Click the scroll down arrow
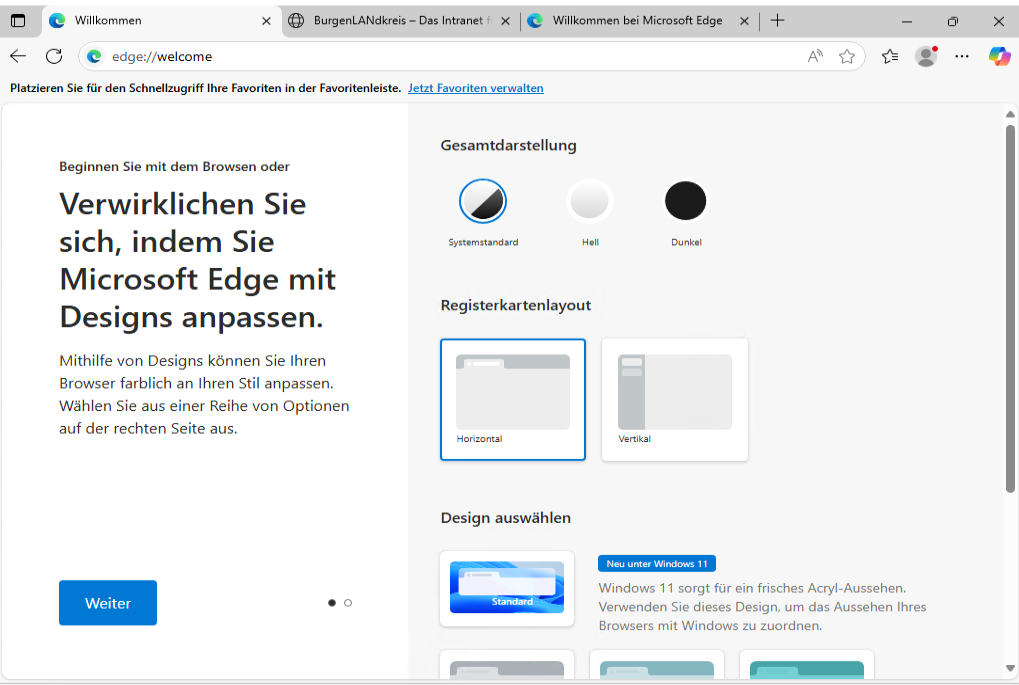The width and height of the screenshot is (1019, 685). (1010, 668)
